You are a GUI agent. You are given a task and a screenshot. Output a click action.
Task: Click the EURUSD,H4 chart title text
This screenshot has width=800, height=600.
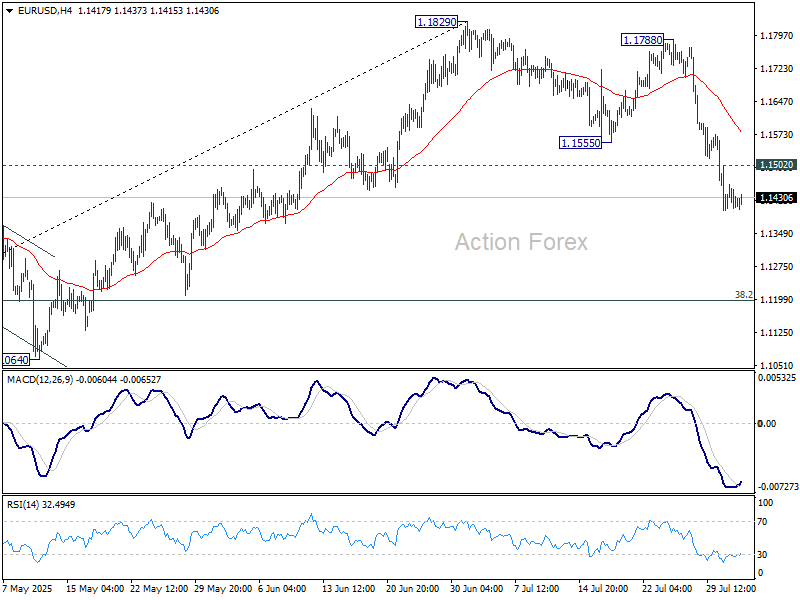click(46, 11)
